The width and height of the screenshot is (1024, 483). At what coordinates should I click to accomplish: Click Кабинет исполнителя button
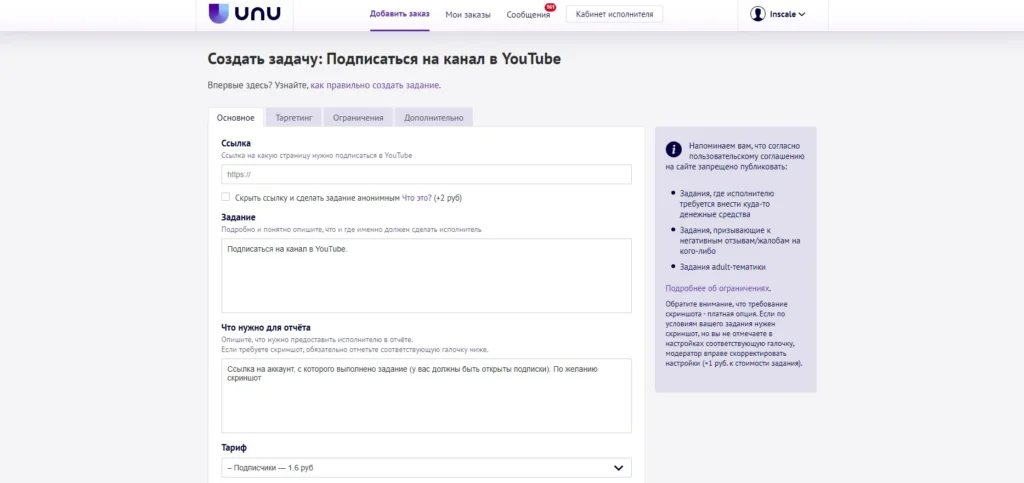click(614, 14)
